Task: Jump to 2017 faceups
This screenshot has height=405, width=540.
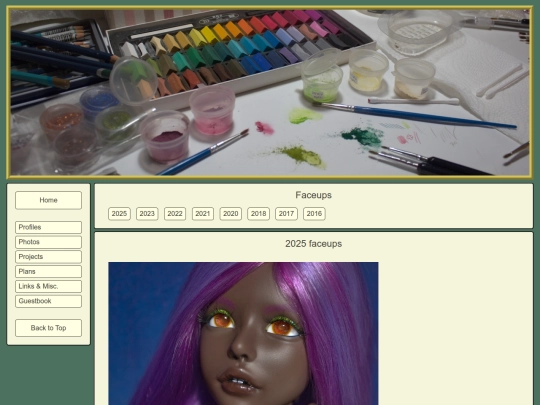Action: click(x=286, y=214)
